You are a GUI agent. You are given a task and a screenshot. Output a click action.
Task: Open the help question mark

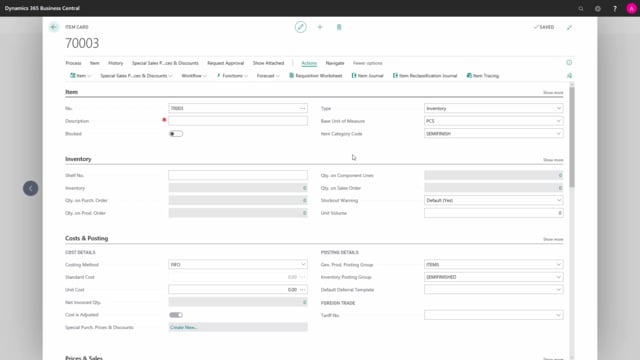[x=615, y=8]
